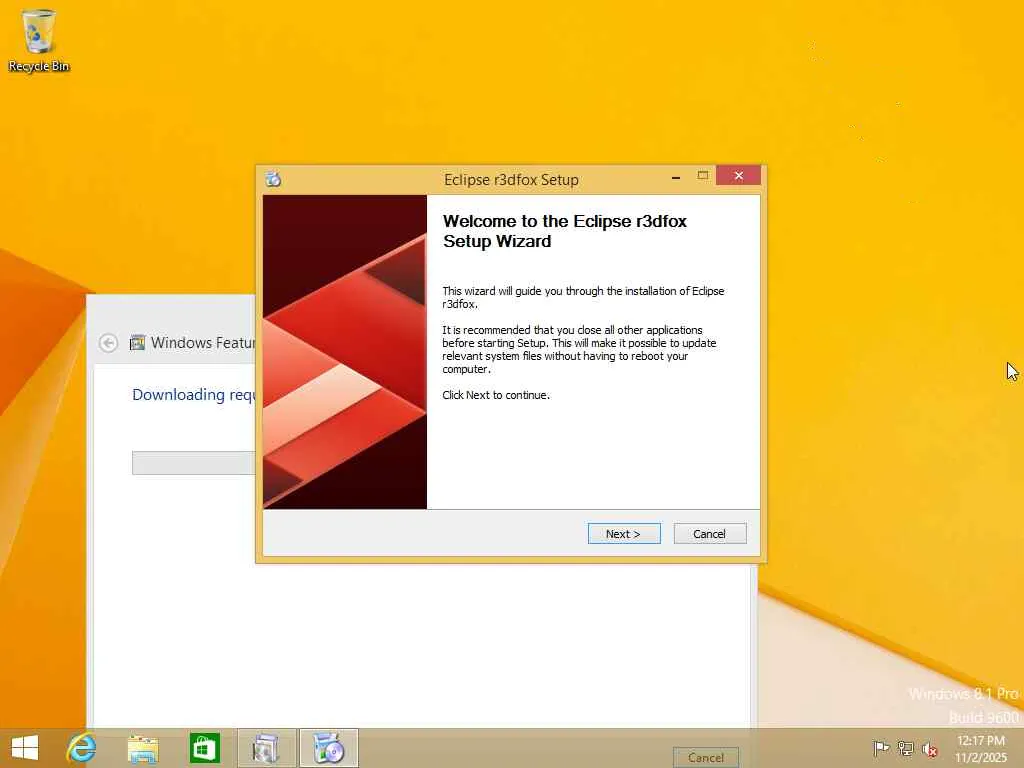The image size is (1024, 768).
Task: Switch to r3dfox Setup taskbar item
Action: pyautogui.click(x=329, y=748)
